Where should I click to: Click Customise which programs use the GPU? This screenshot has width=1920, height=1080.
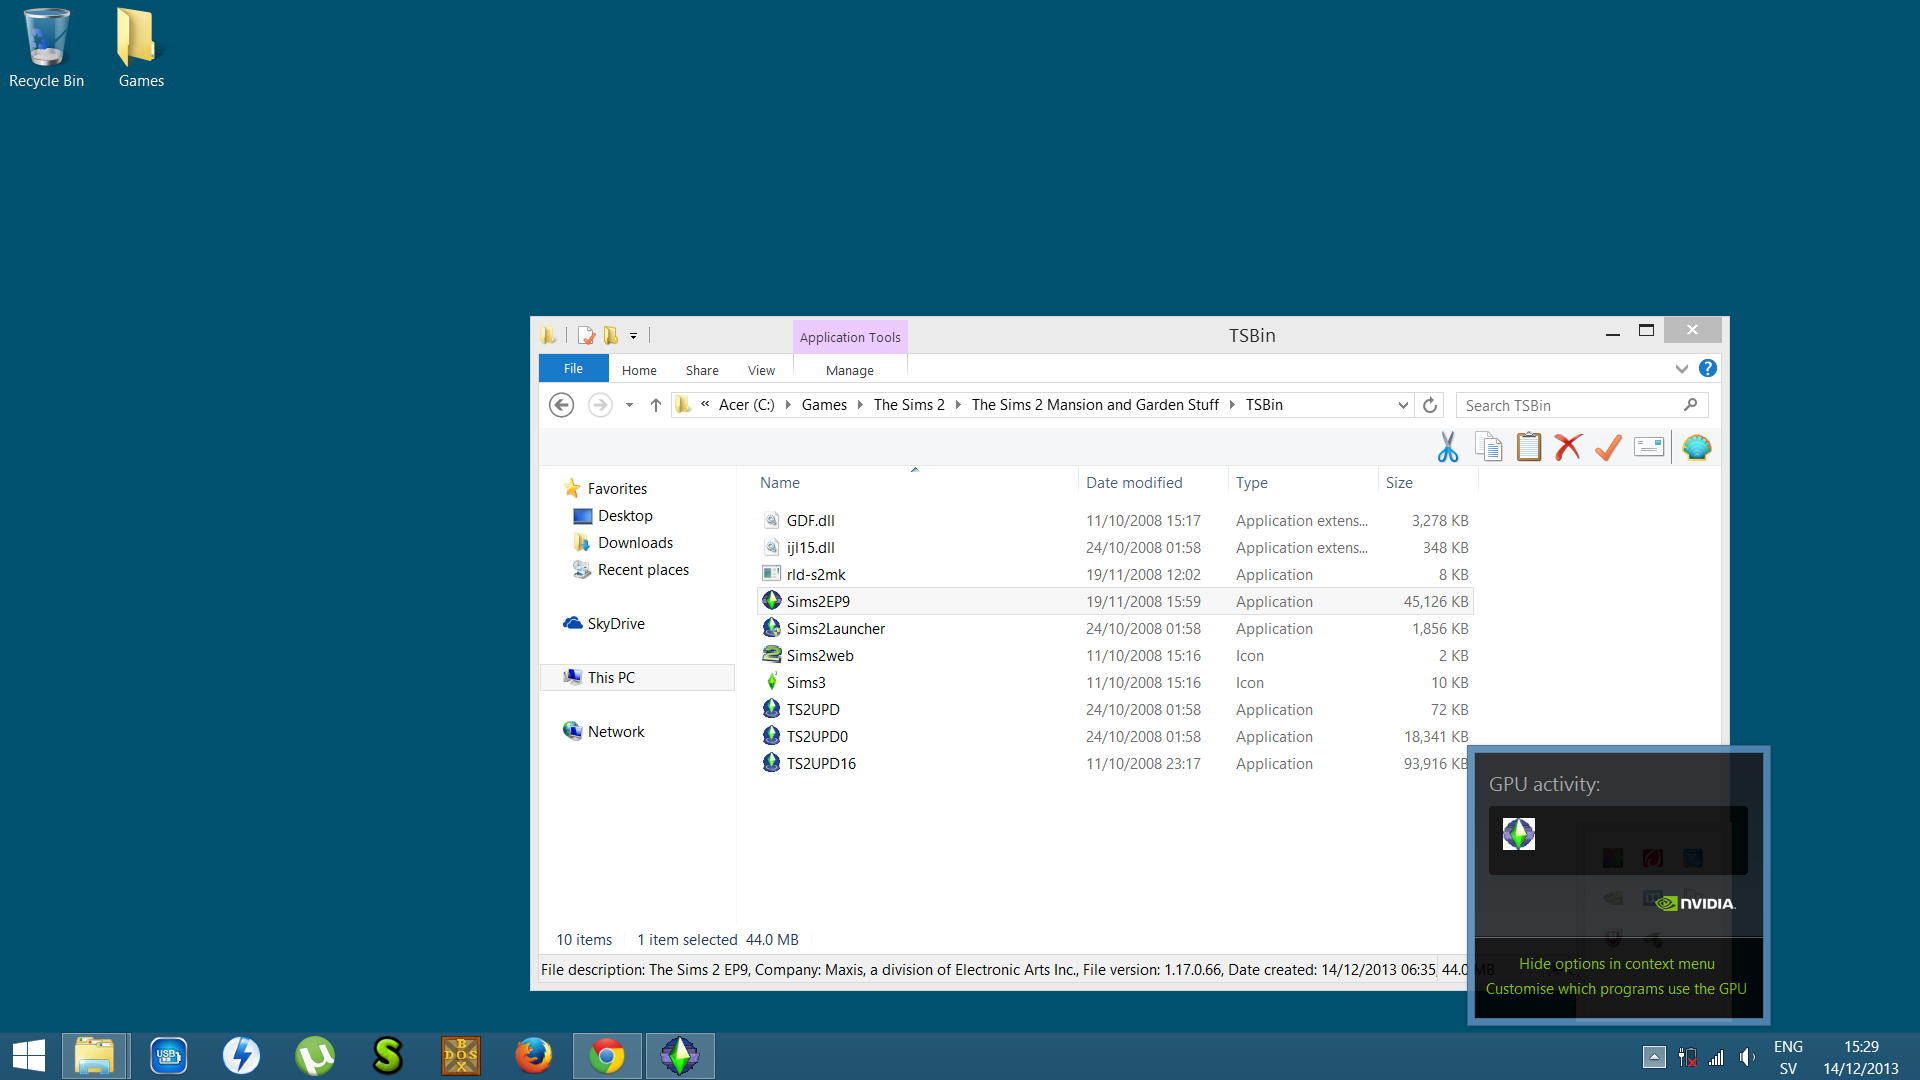(x=1616, y=989)
